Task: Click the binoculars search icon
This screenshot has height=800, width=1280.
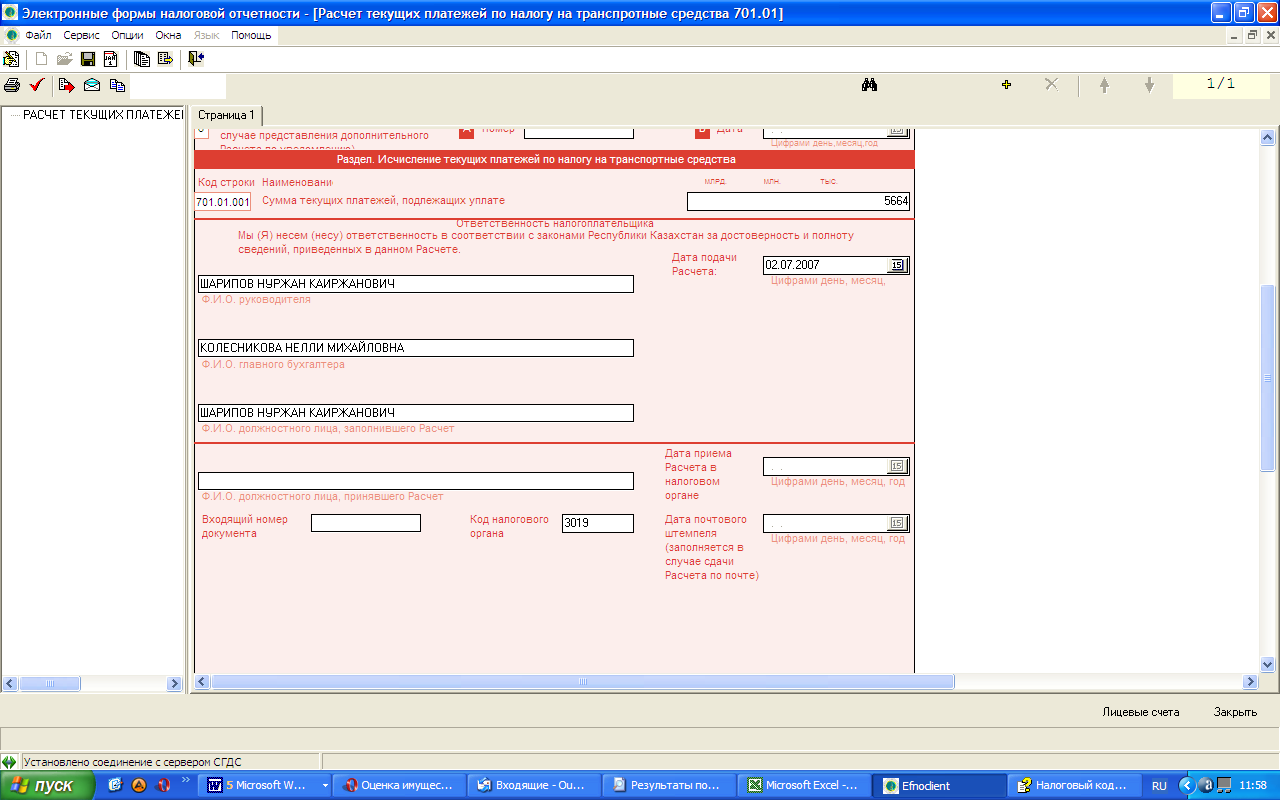Action: (869, 85)
